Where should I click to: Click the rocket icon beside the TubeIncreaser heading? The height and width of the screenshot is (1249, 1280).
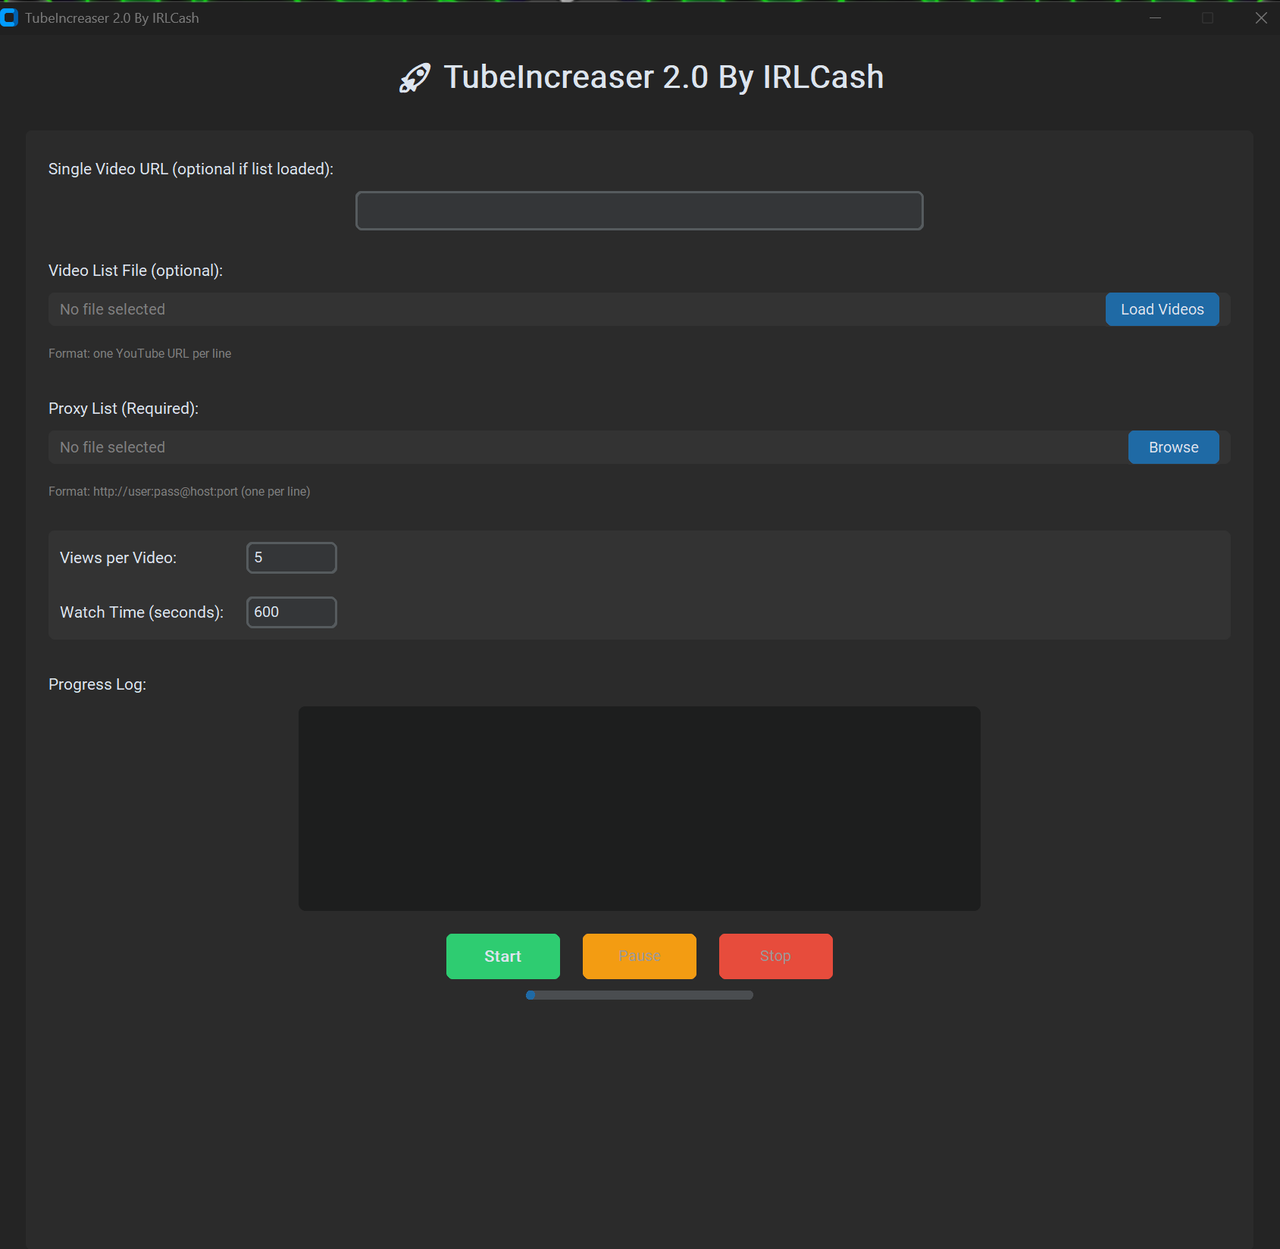coord(415,78)
